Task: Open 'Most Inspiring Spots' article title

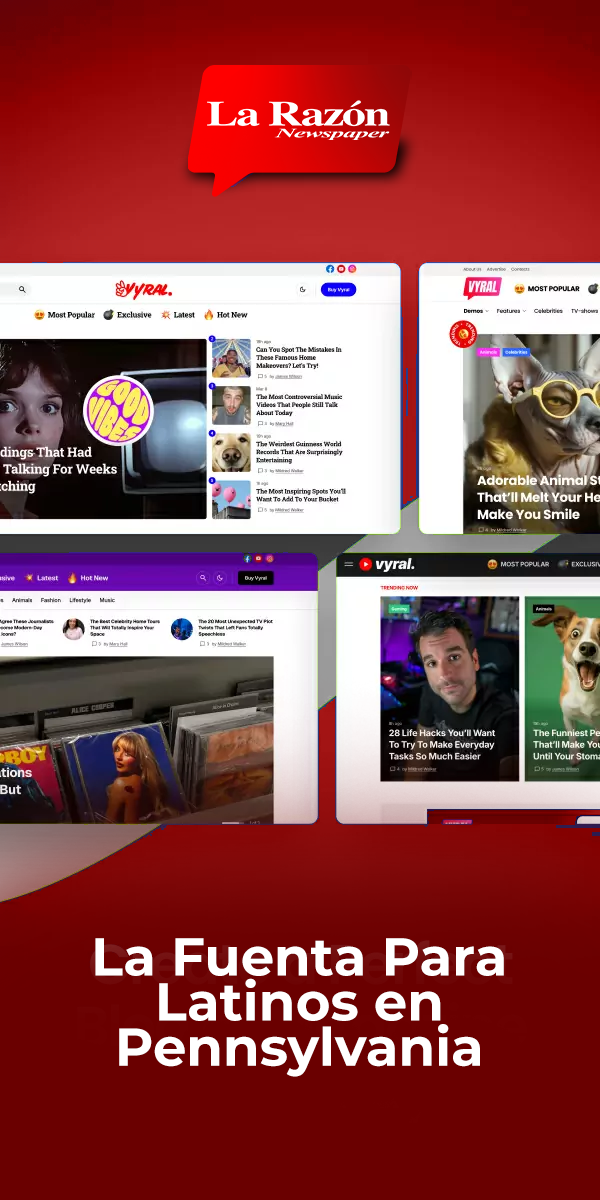Action: click(301, 495)
